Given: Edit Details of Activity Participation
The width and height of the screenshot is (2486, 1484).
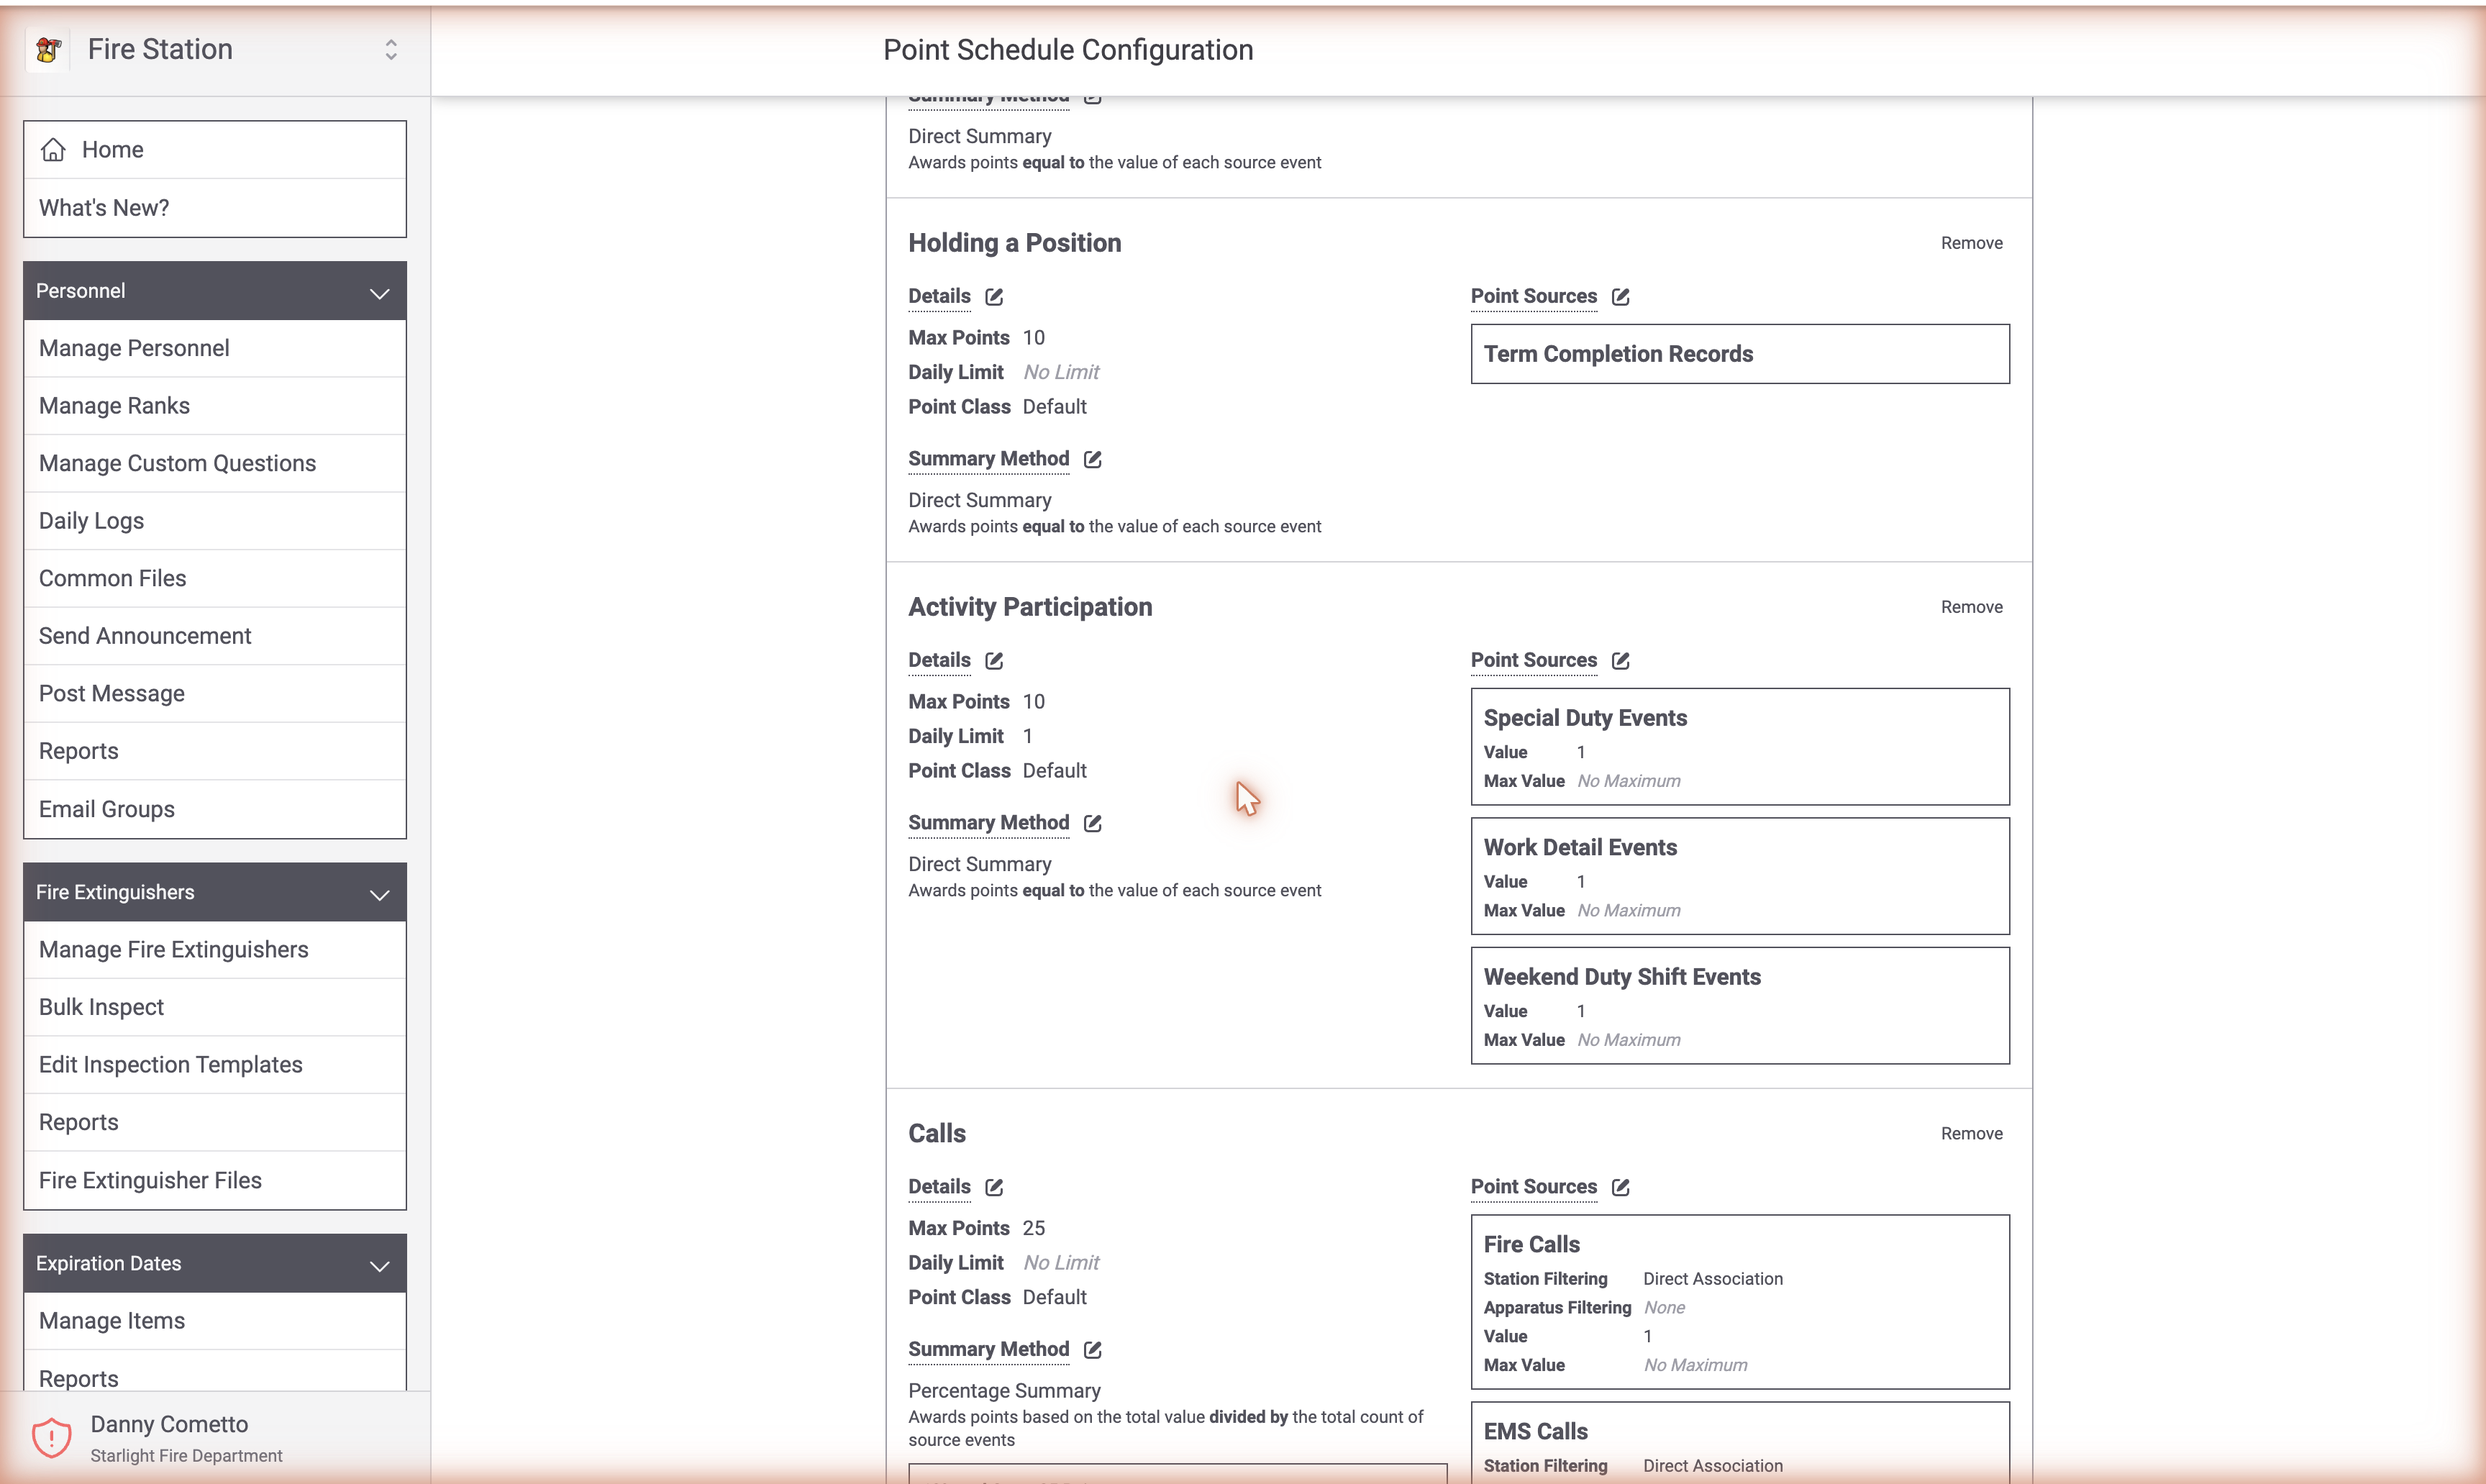Looking at the screenshot, I should (994, 661).
